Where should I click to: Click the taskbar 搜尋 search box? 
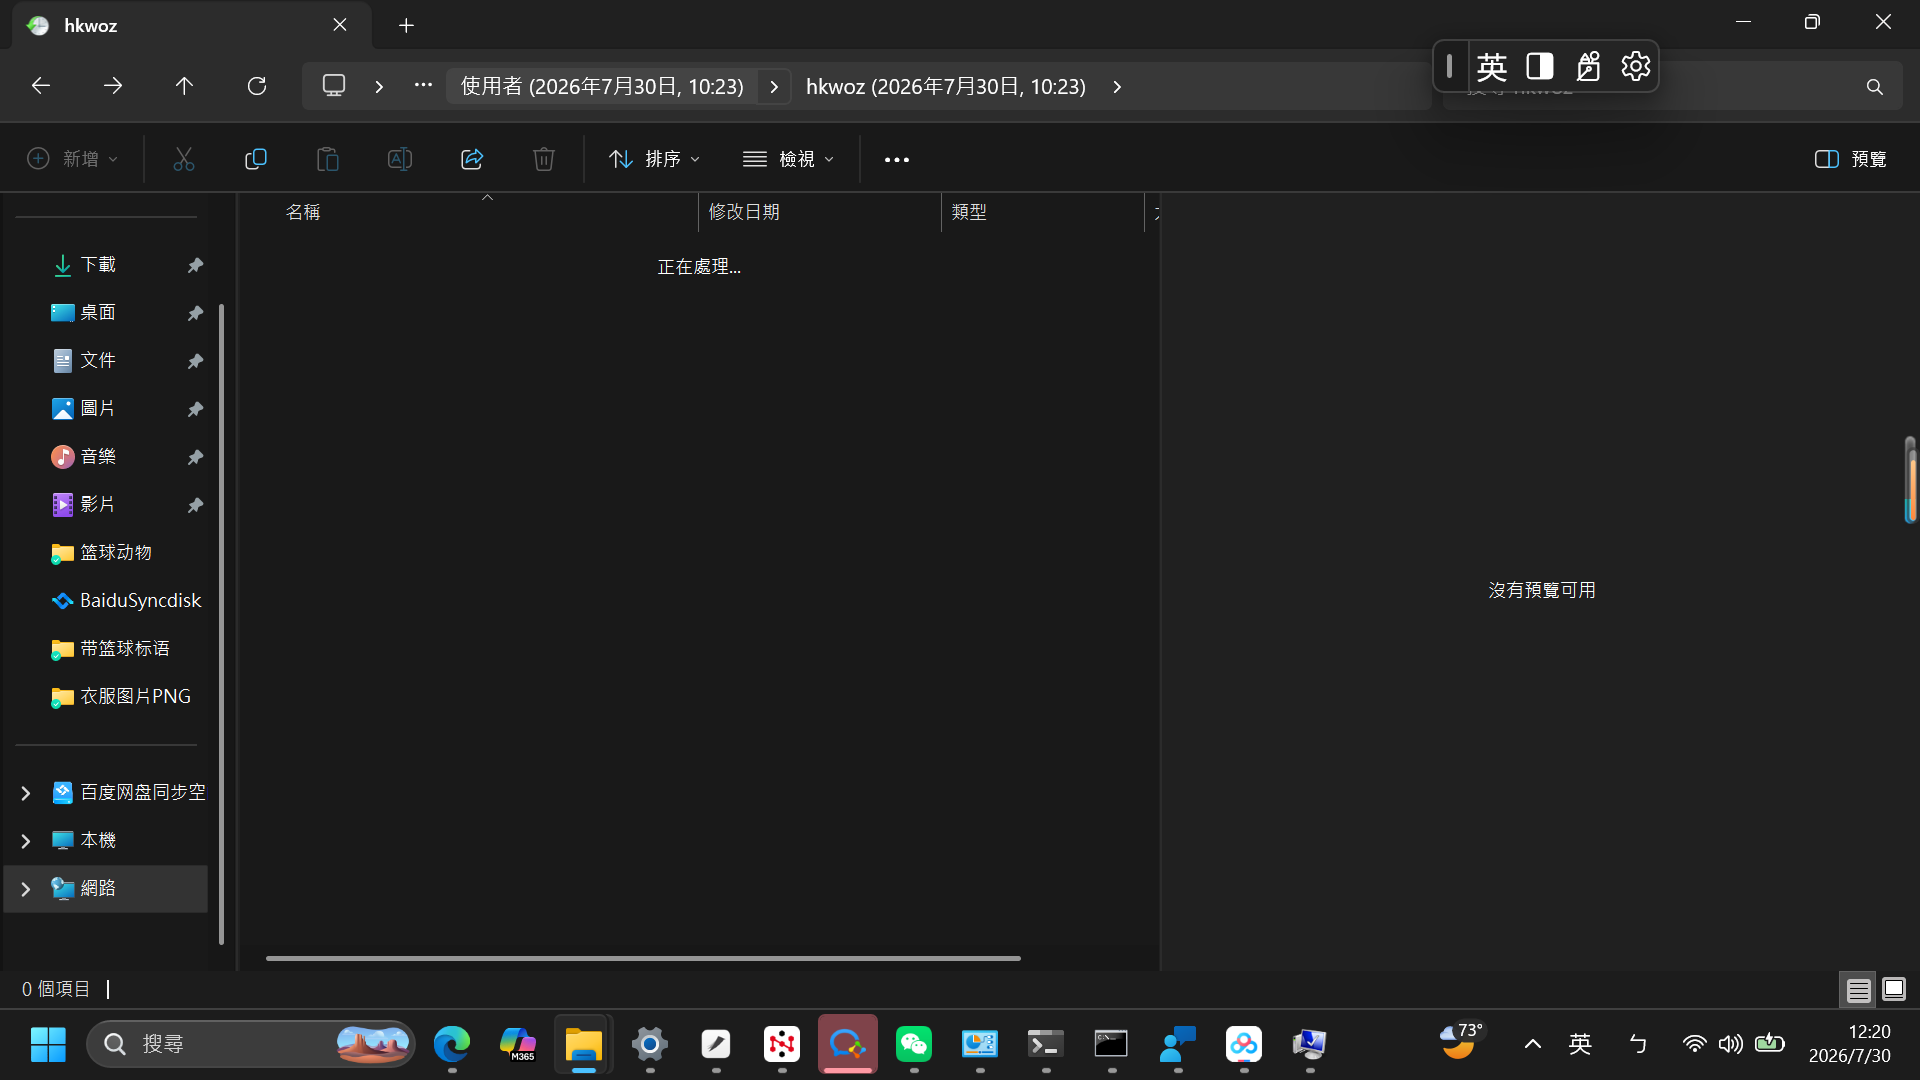[x=251, y=1044]
